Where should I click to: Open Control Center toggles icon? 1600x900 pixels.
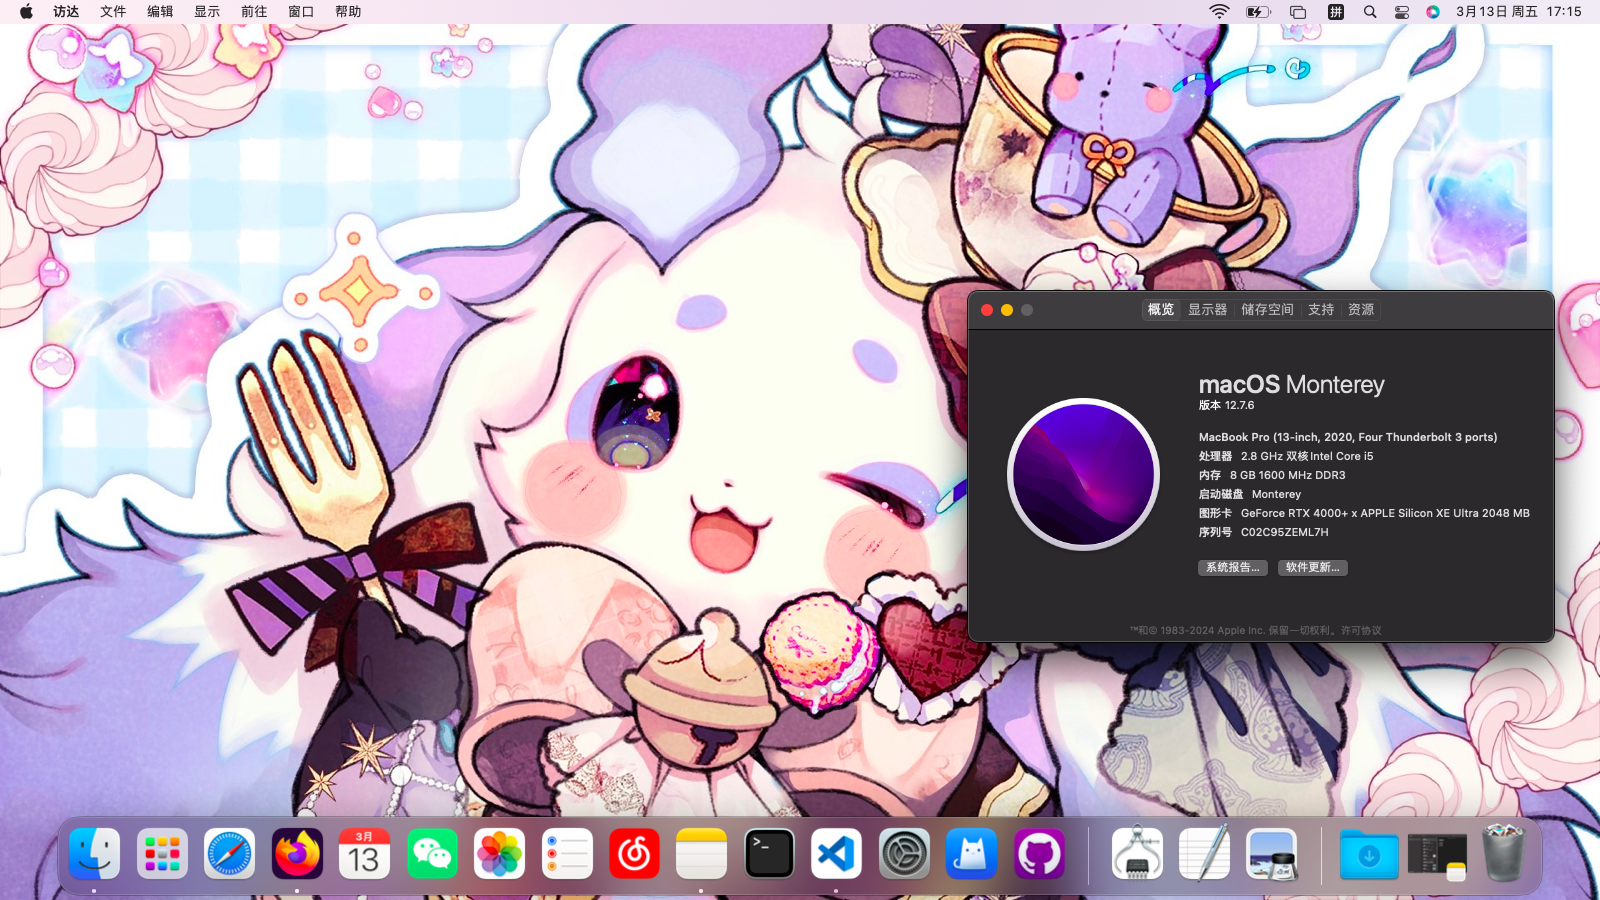pyautogui.click(x=1402, y=12)
